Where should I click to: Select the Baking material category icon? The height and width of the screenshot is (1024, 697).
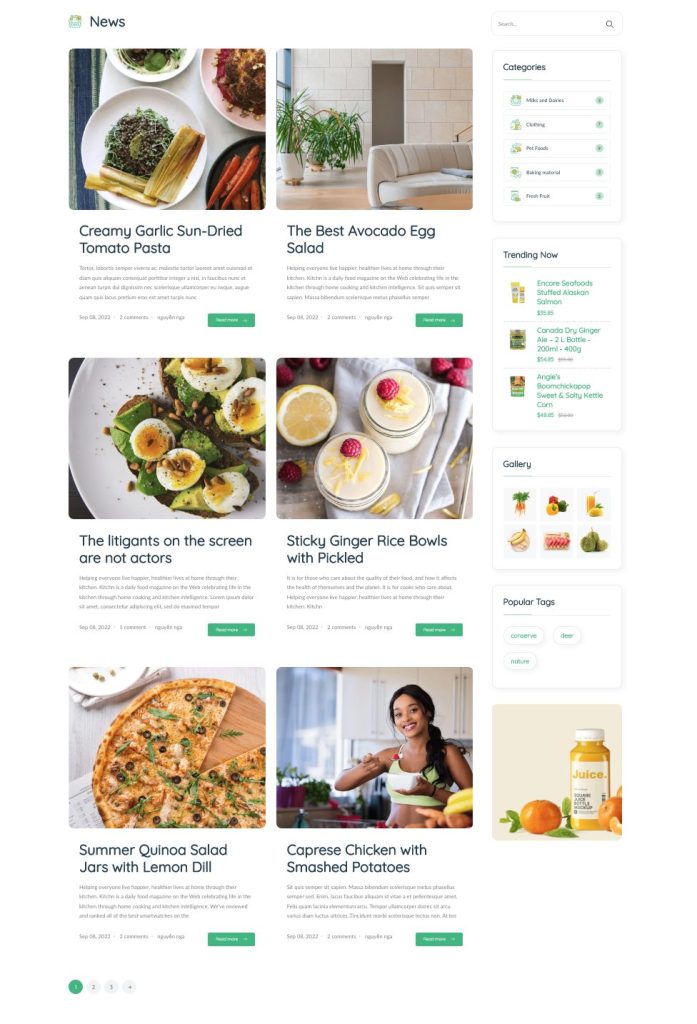click(x=515, y=172)
